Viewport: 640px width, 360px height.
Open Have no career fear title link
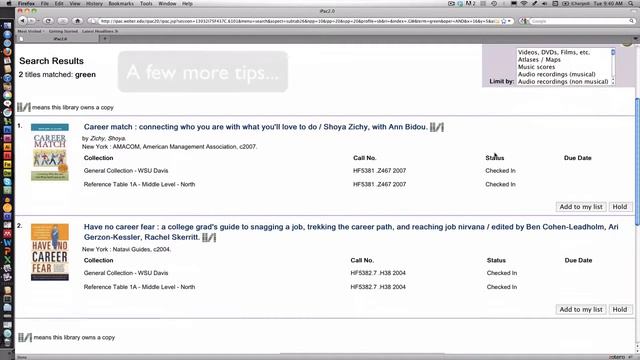coord(351,232)
